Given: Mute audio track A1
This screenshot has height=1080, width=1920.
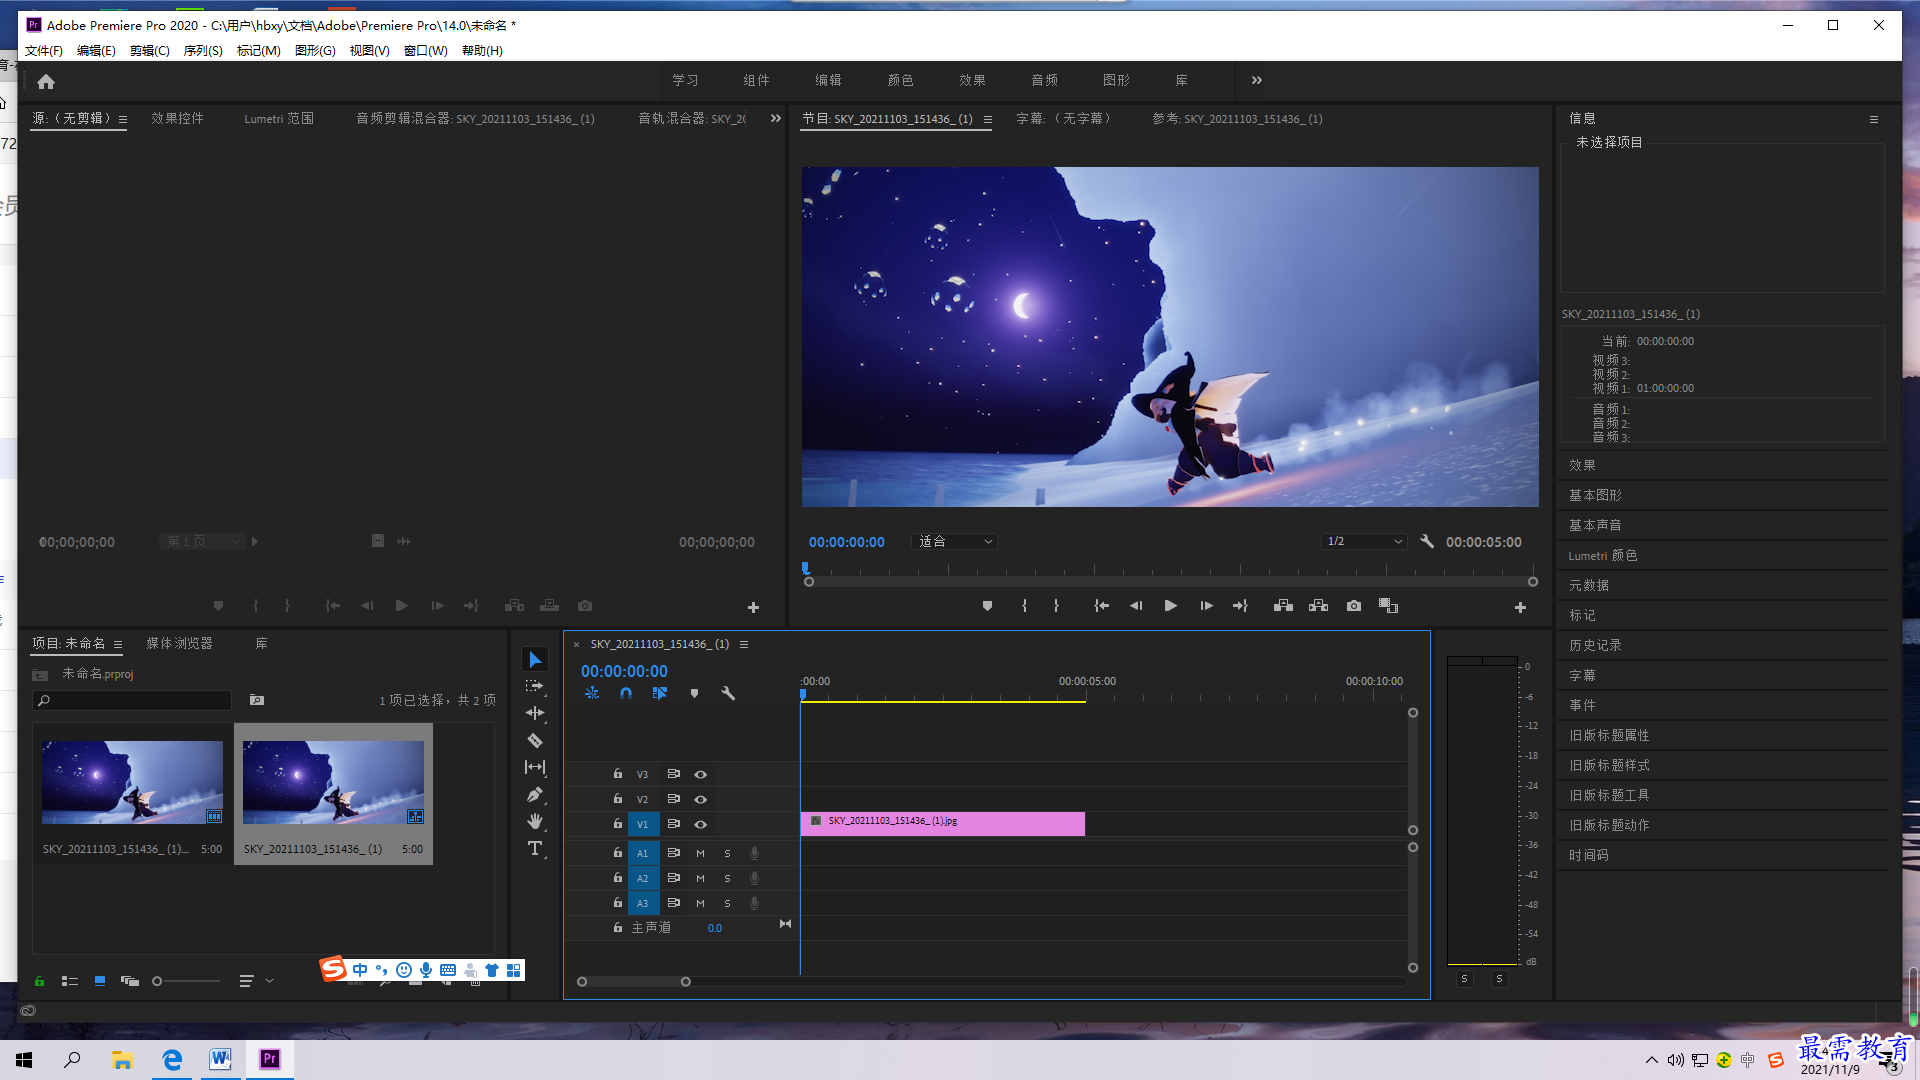Looking at the screenshot, I should [700, 853].
